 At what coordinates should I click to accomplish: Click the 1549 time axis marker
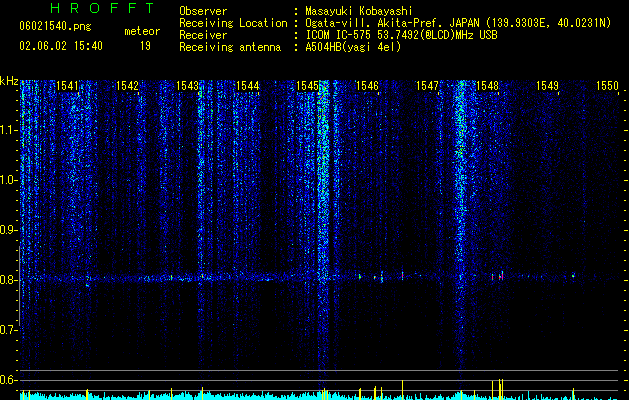(548, 86)
